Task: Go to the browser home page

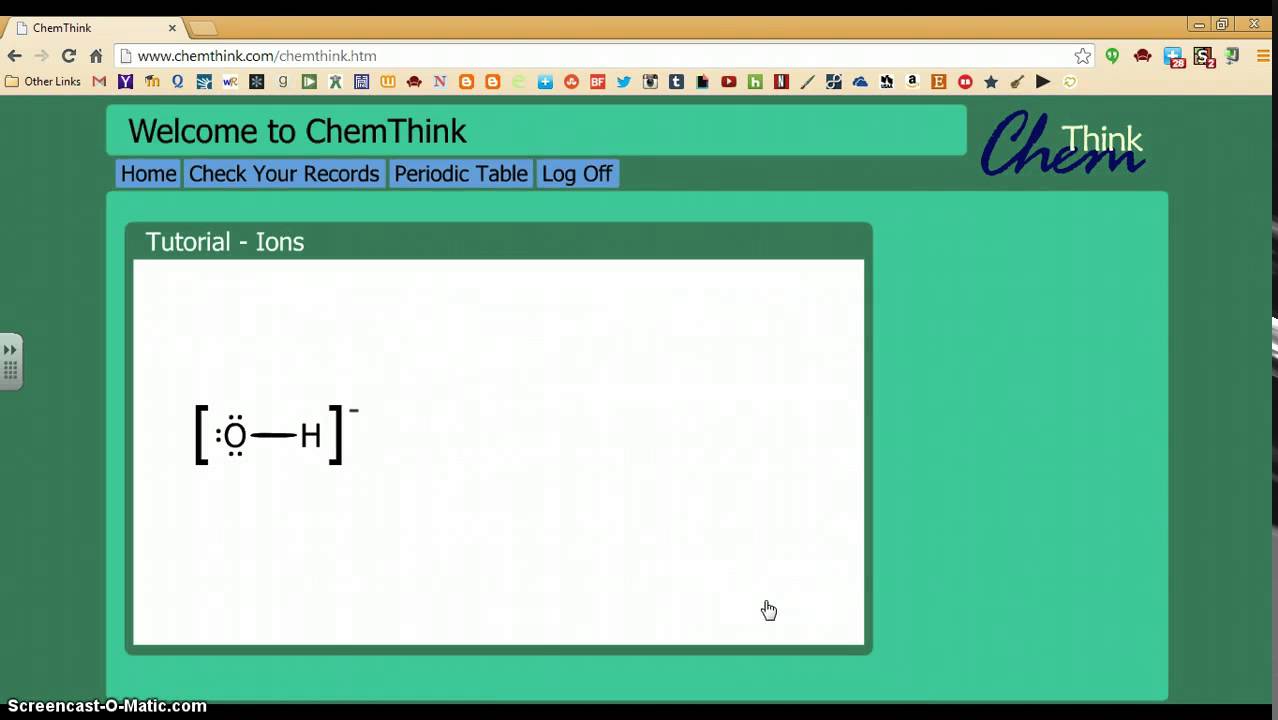Action: [x=96, y=56]
